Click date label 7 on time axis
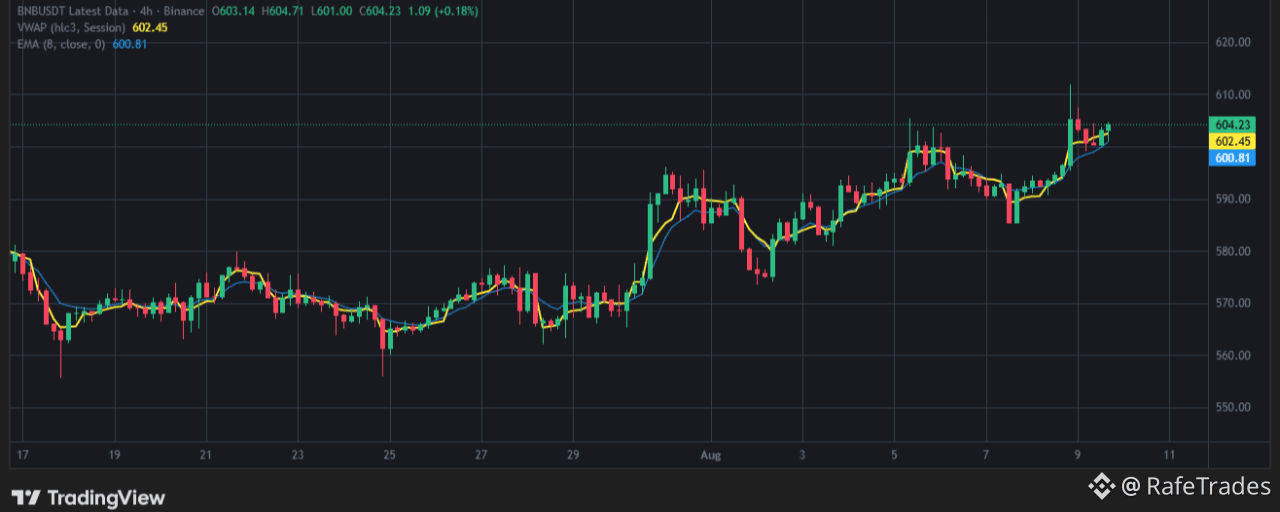 point(986,455)
